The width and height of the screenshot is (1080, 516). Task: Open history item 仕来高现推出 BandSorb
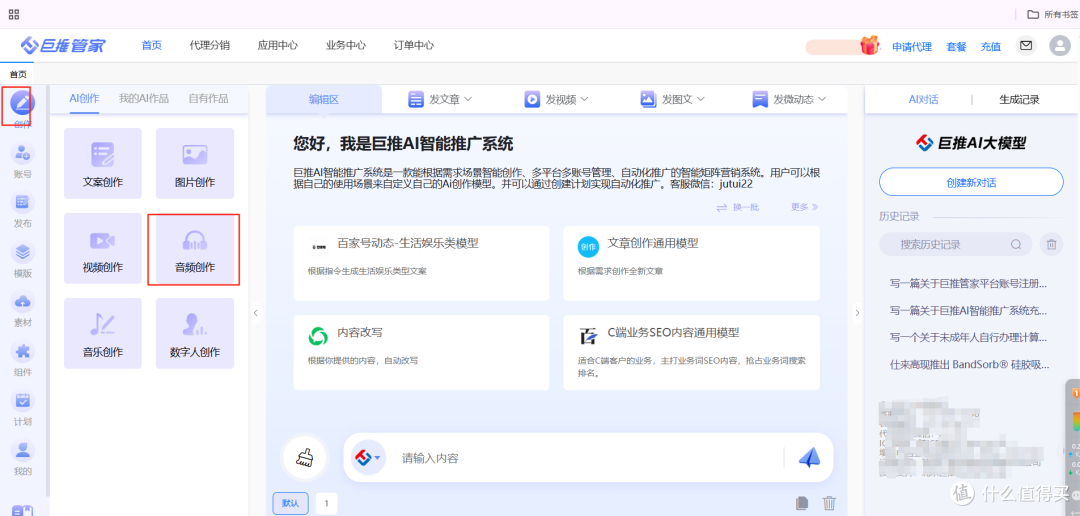coord(969,365)
